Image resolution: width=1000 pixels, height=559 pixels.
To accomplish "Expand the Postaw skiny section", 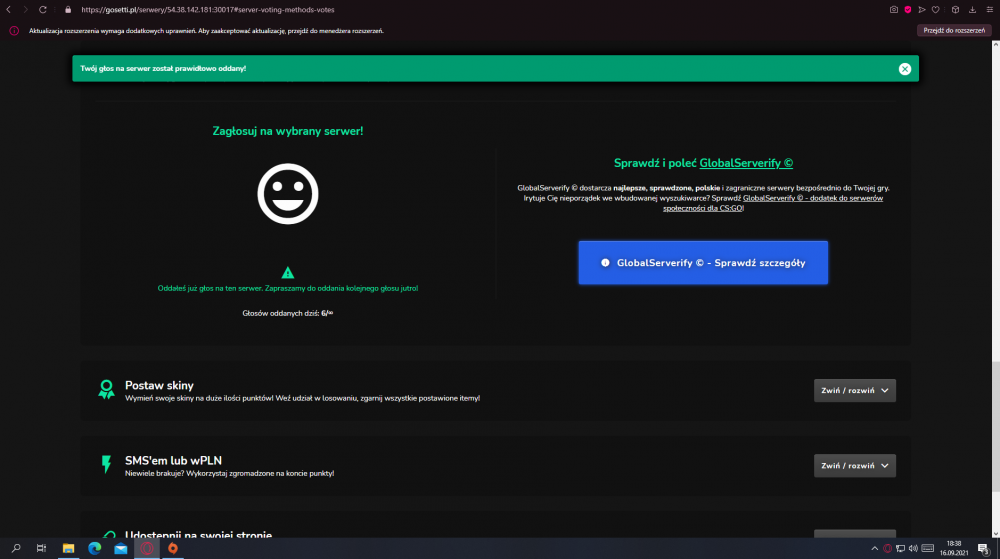I will tap(855, 391).
